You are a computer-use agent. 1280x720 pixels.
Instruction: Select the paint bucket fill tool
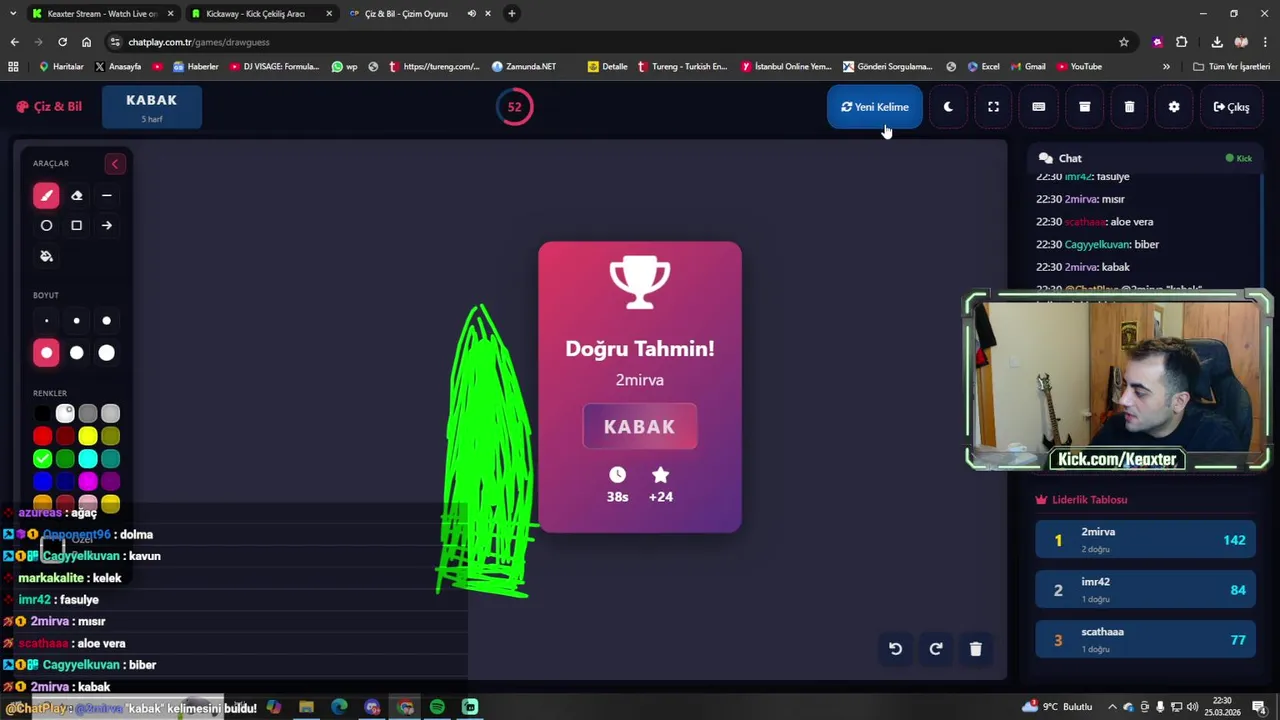46,257
